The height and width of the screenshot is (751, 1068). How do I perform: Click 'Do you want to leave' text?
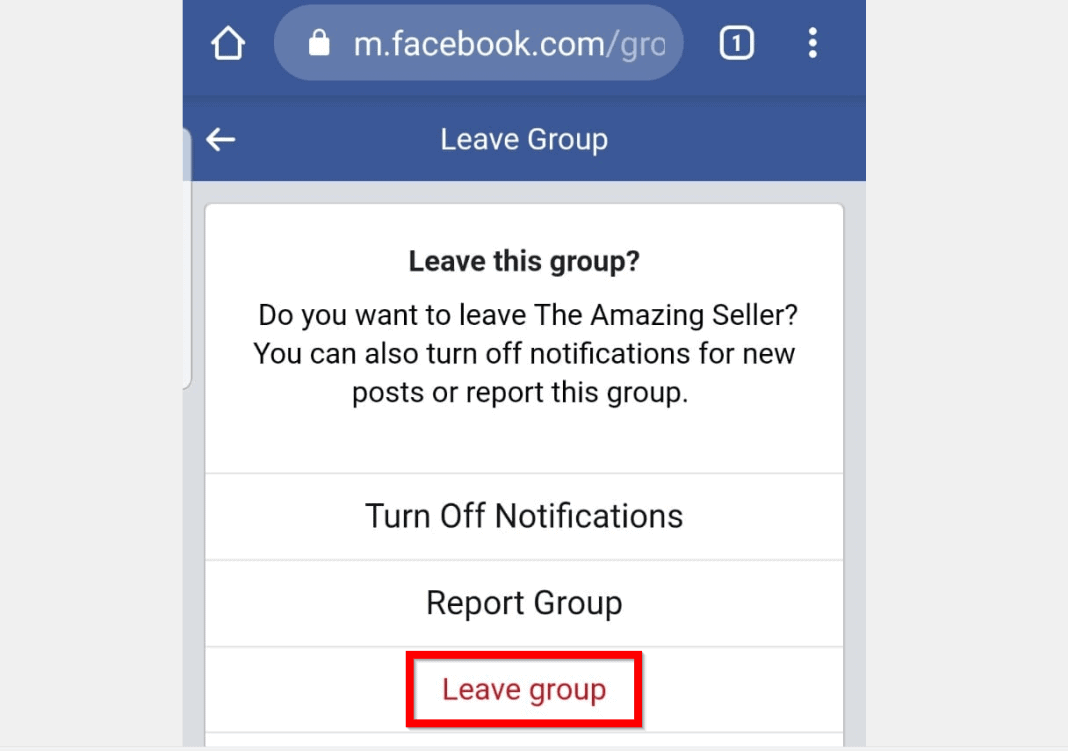click(x=392, y=315)
